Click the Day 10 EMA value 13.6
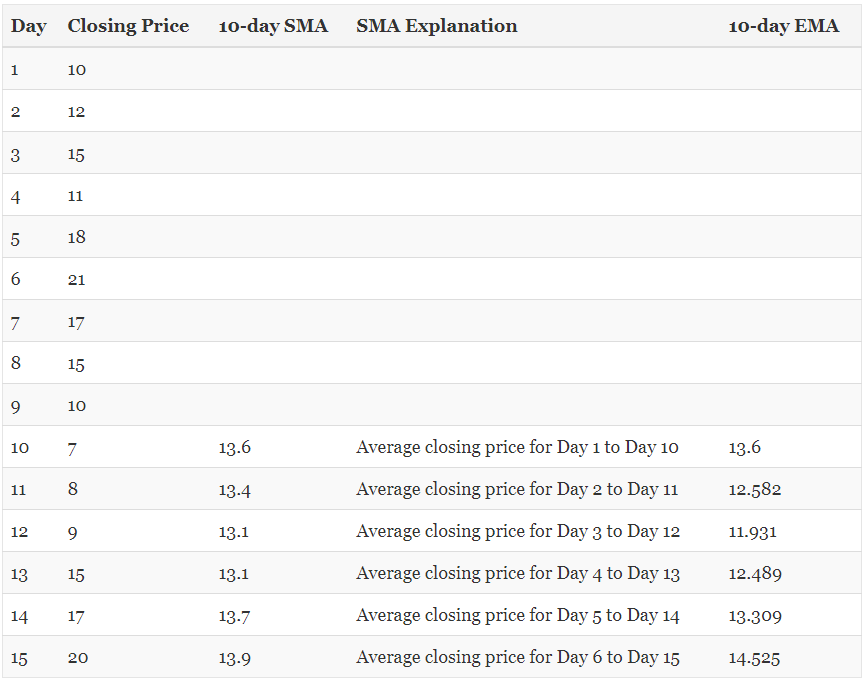This screenshot has height=681, width=865. click(x=744, y=448)
